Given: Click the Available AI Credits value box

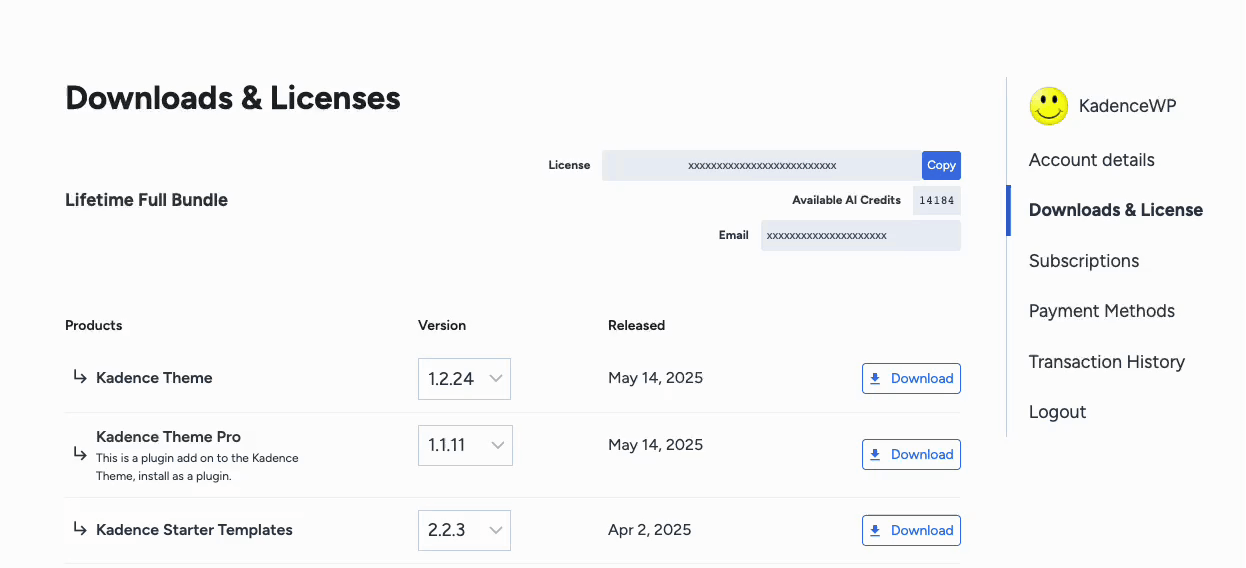Looking at the screenshot, I should click(x=936, y=200).
